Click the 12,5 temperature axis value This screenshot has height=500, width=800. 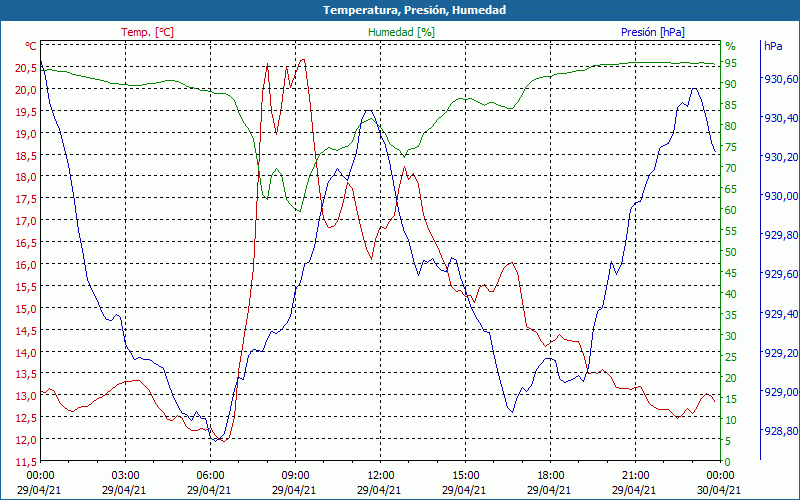(26, 418)
